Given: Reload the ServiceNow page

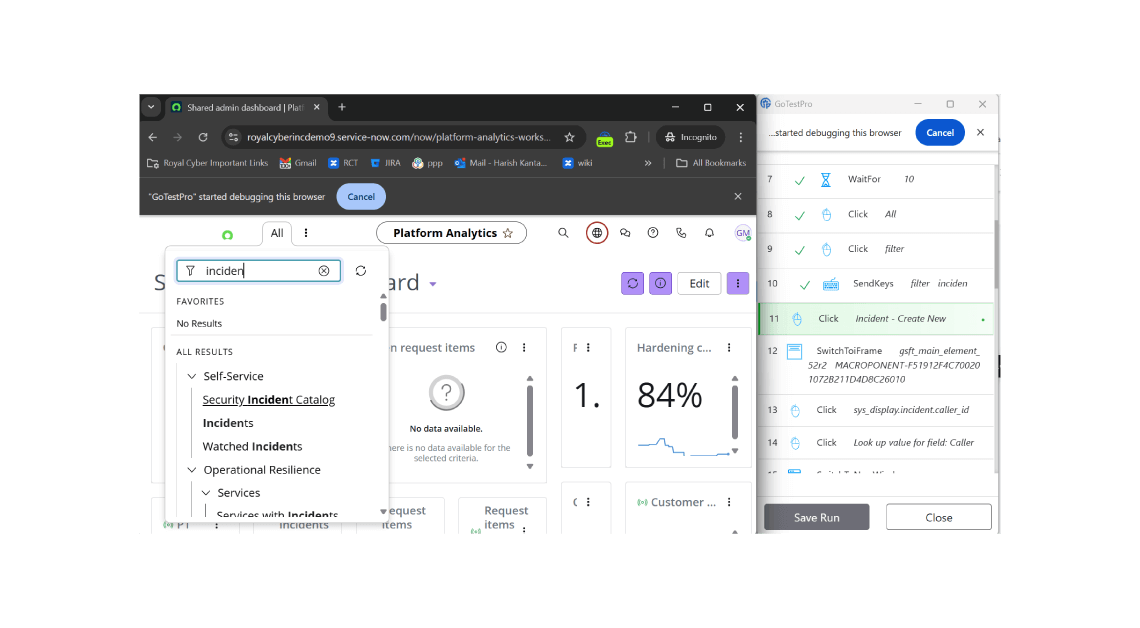Looking at the screenshot, I should [x=203, y=137].
